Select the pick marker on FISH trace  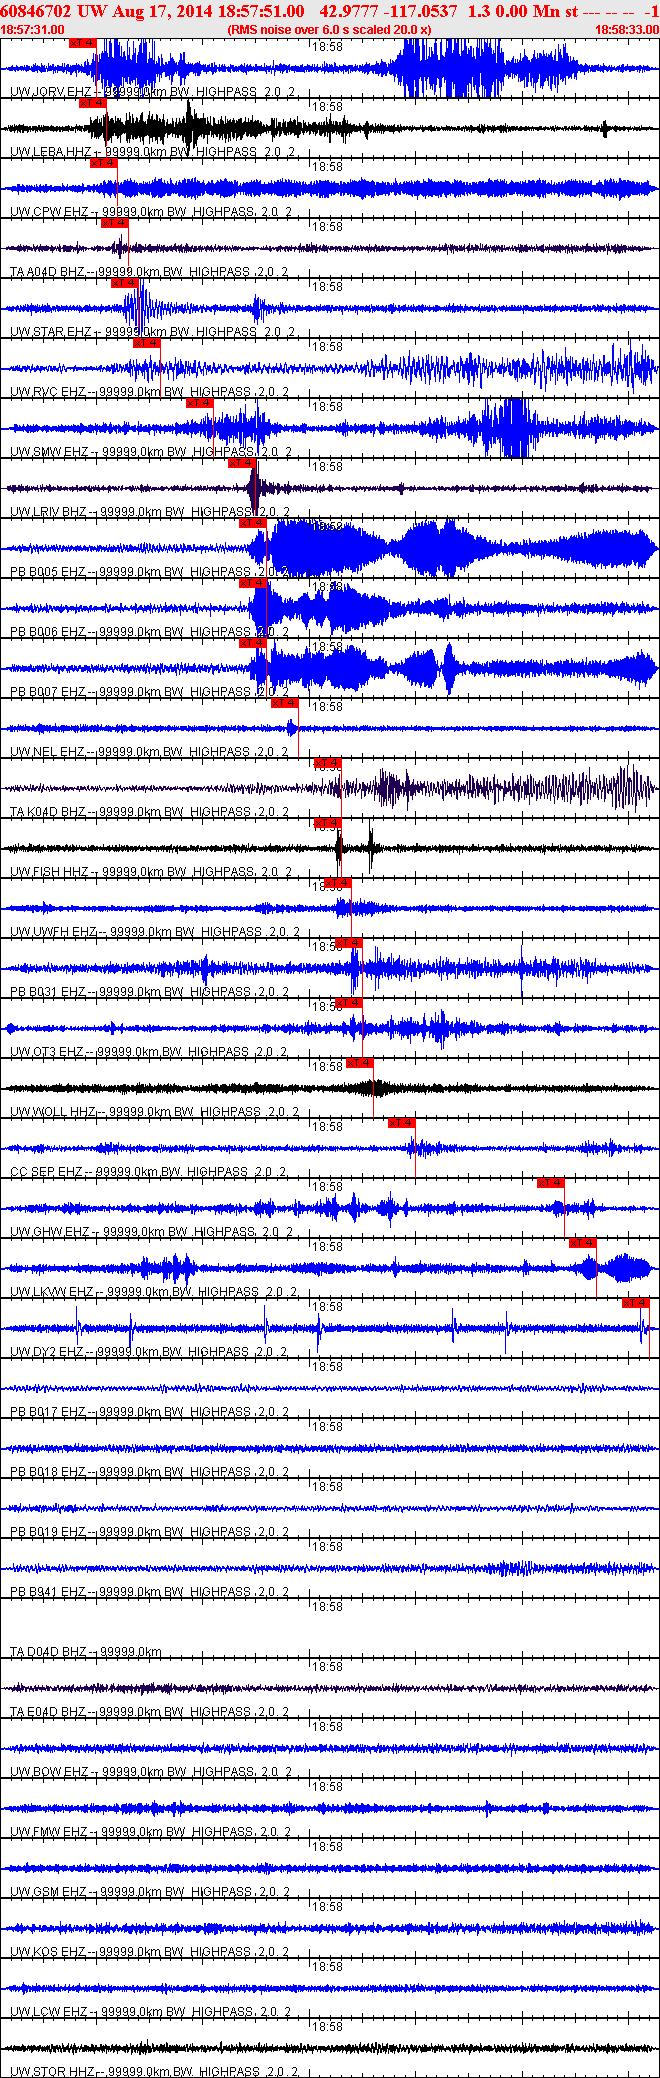328,823
